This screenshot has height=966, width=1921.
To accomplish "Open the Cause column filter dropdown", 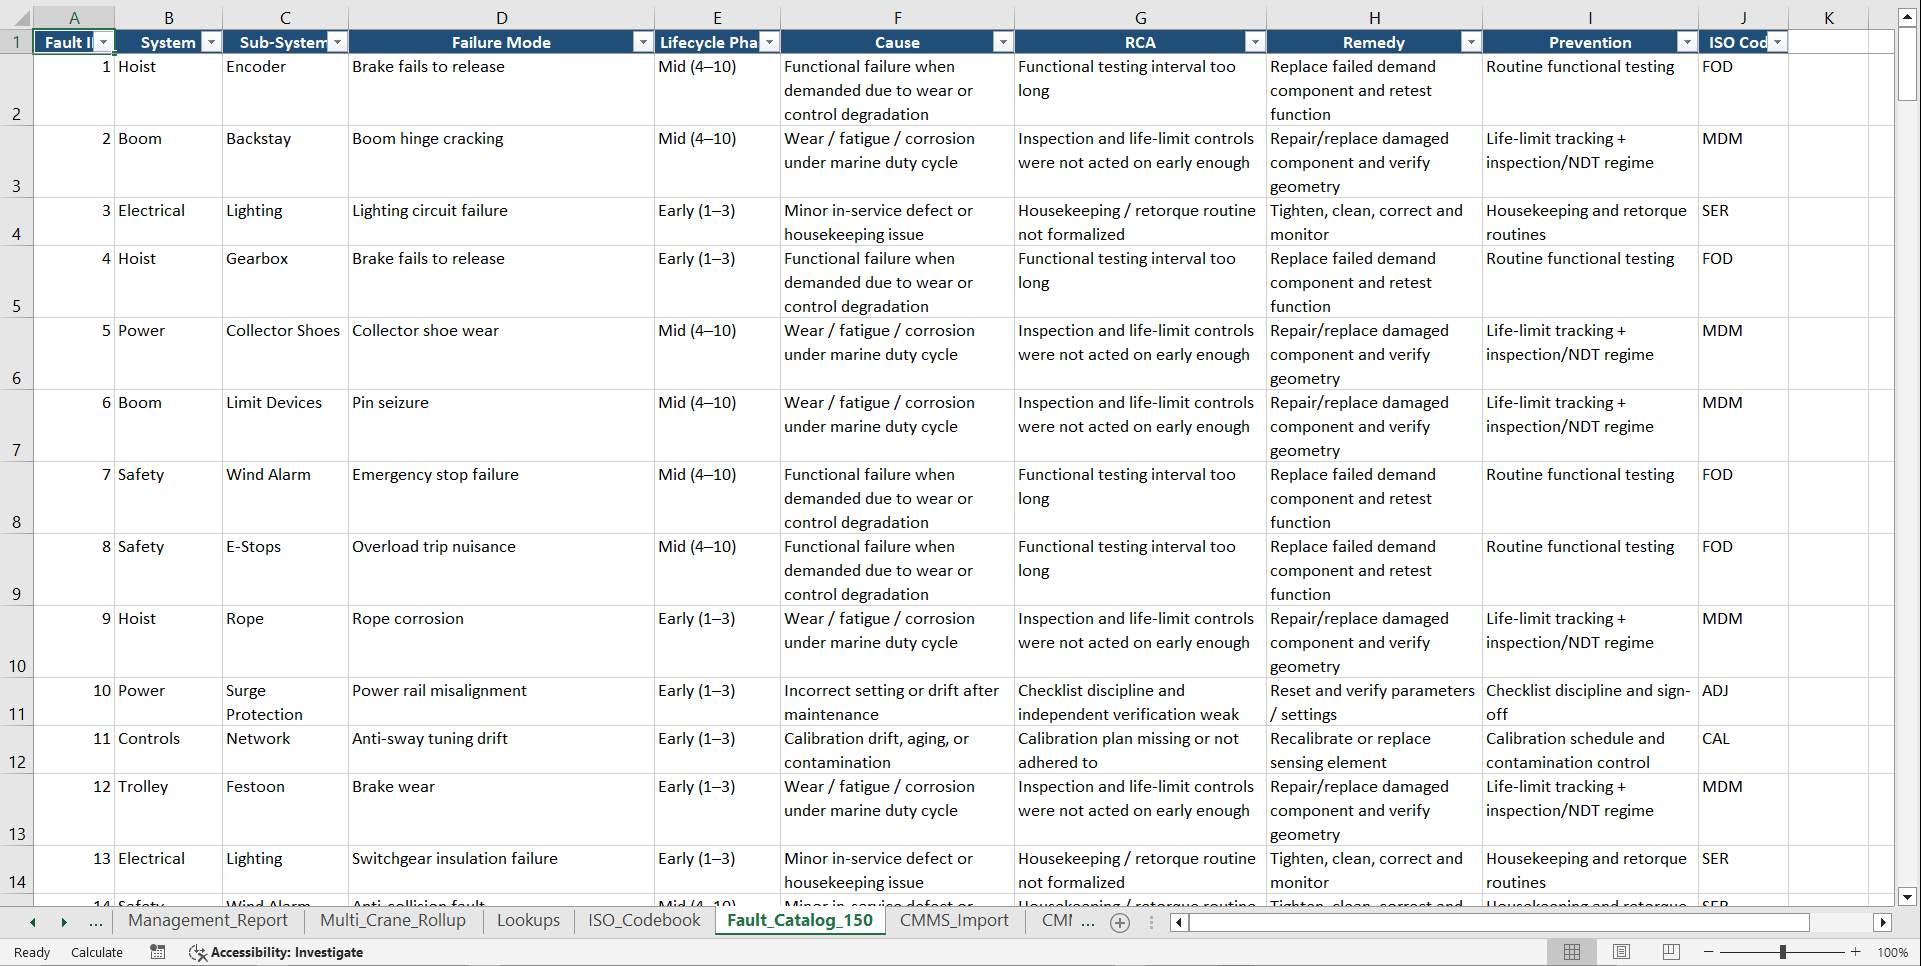I will tap(1003, 42).
